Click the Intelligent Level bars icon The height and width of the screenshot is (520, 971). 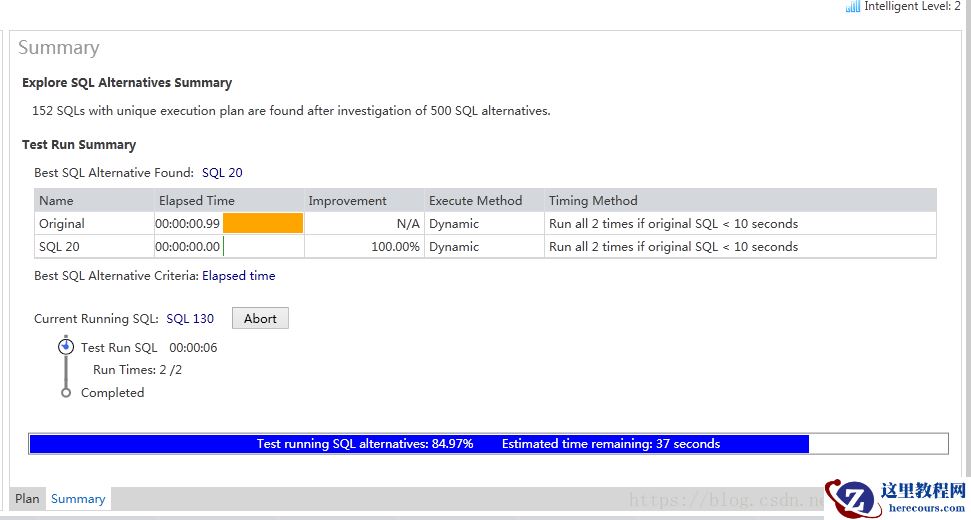(x=852, y=6)
